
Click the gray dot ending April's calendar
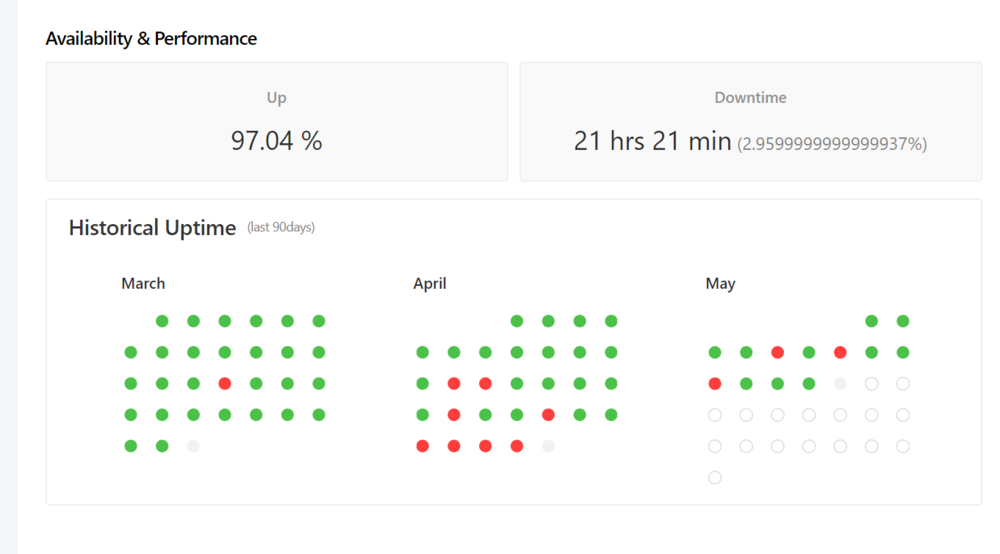pyautogui.click(x=548, y=446)
